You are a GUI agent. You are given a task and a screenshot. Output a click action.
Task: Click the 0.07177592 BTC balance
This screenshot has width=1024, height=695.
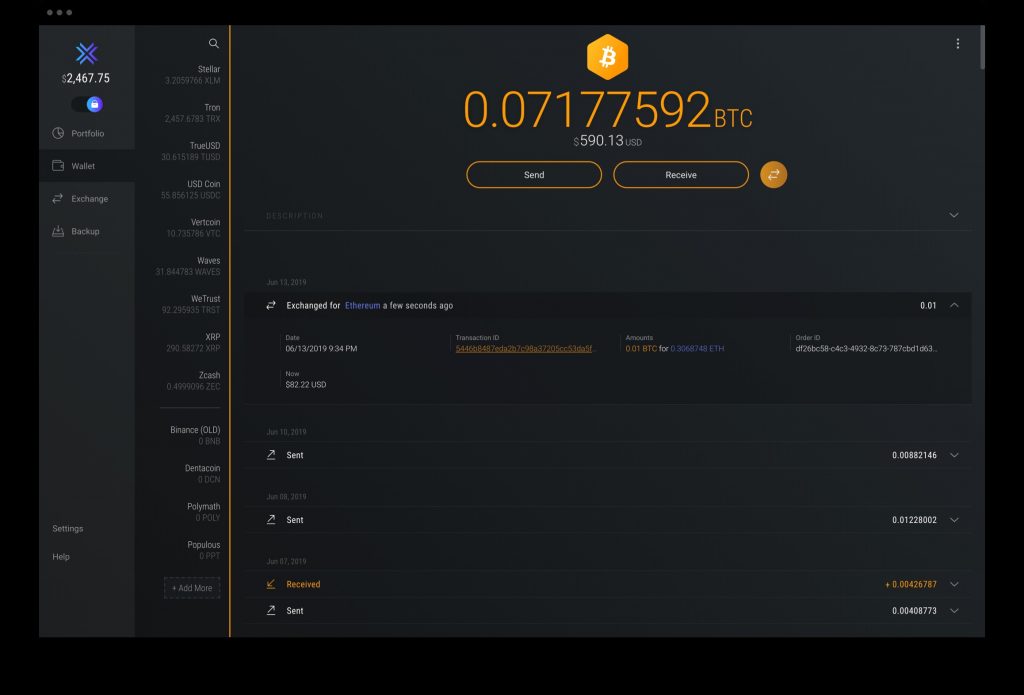(x=607, y=110)
